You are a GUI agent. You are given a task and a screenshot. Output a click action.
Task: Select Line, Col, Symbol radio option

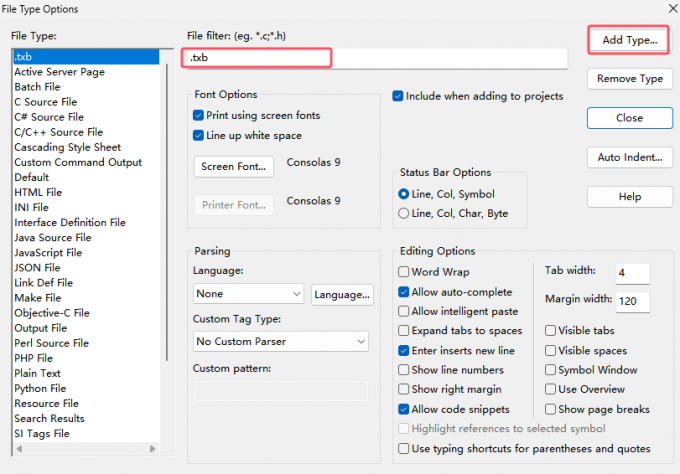point(404,194)
